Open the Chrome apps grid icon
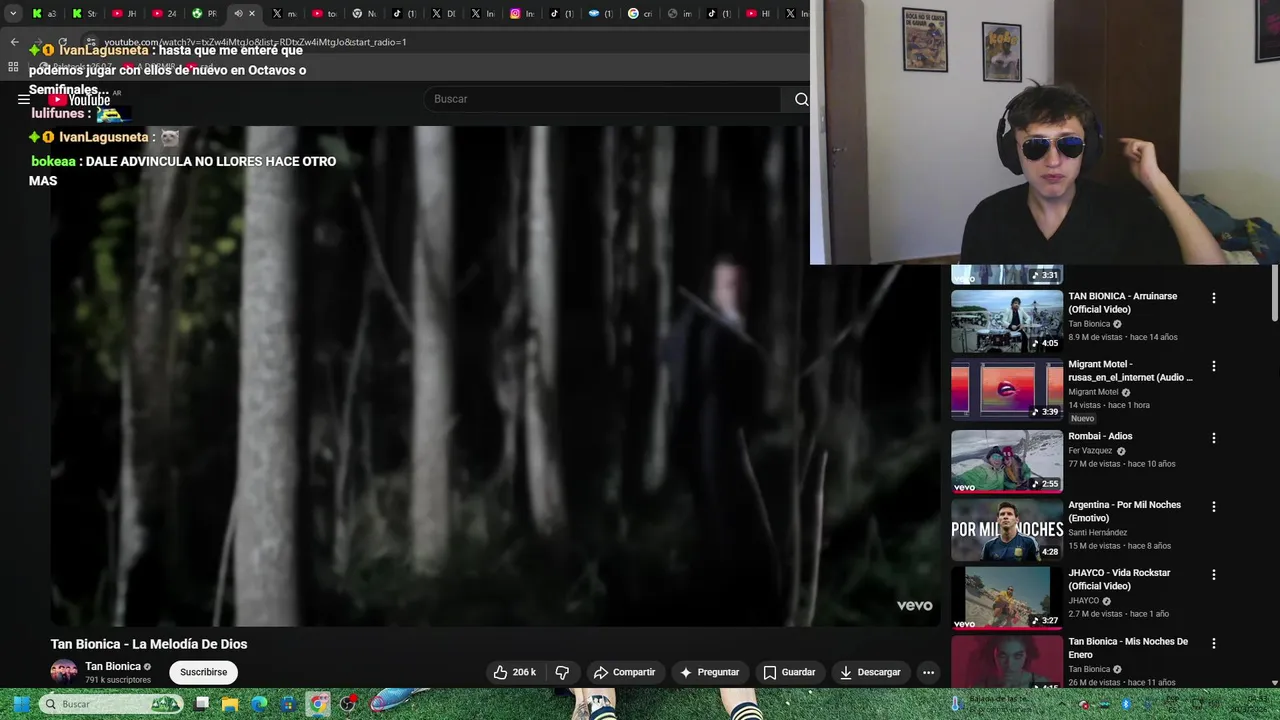This screenshot has width=1280, height=720. pyautogui.click(x=13, y=67)
